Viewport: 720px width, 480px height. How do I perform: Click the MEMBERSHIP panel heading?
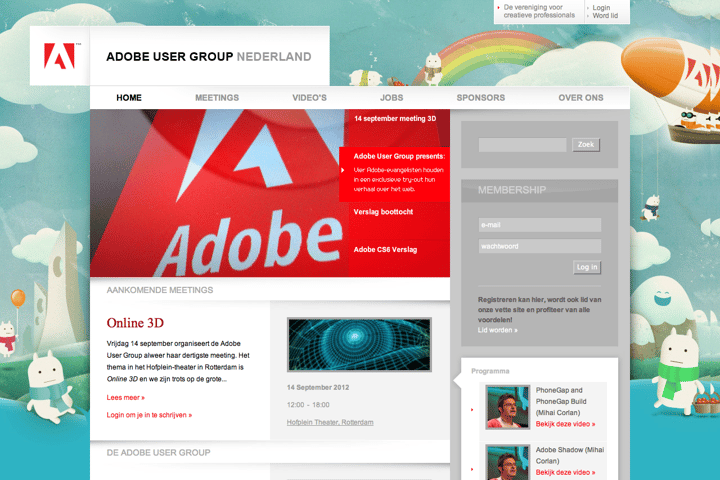(x=512, y=190)
